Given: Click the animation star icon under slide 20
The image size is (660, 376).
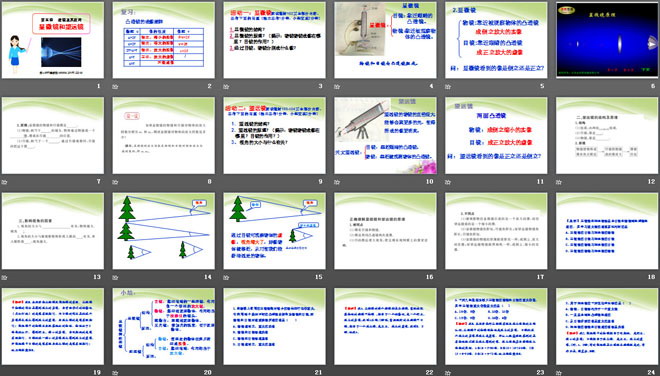Looking at the screenshot, I should click(x=115, y=373).
